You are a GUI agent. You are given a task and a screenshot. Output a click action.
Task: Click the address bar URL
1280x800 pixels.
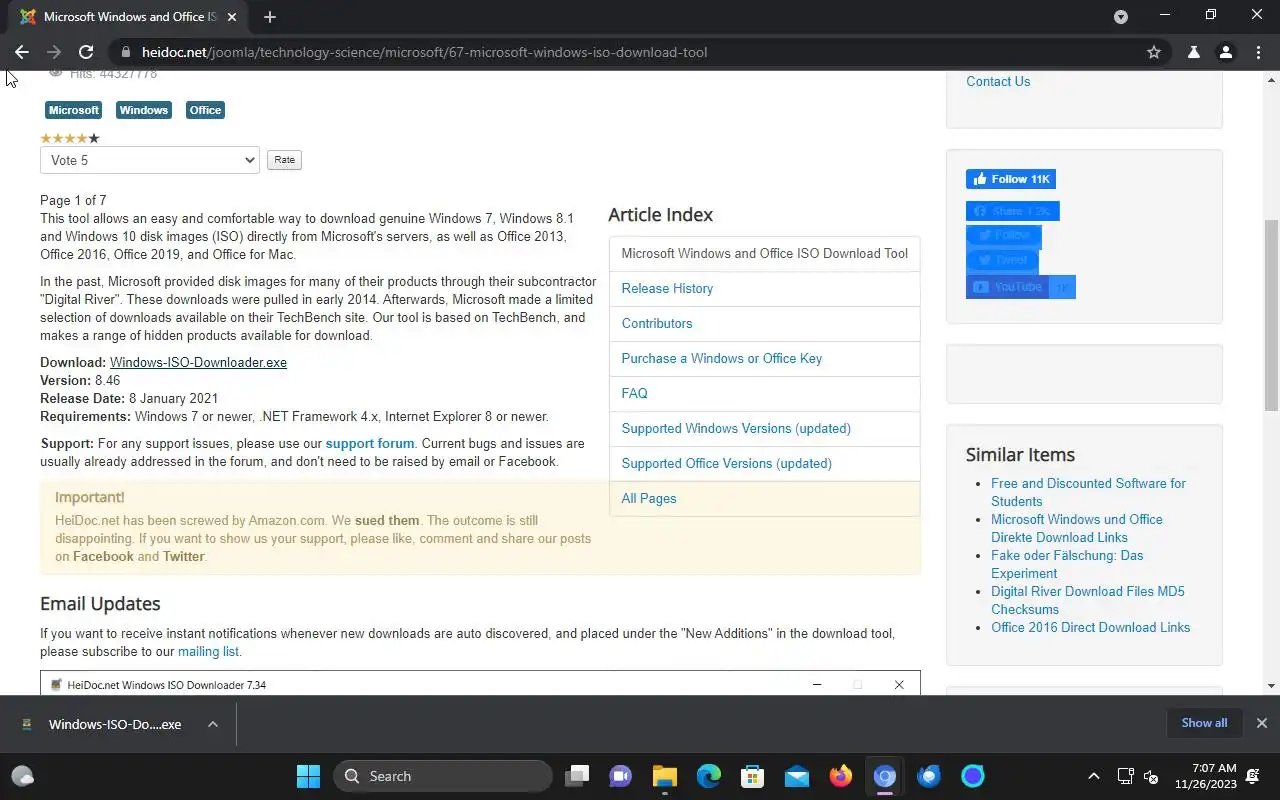(424, 52)
